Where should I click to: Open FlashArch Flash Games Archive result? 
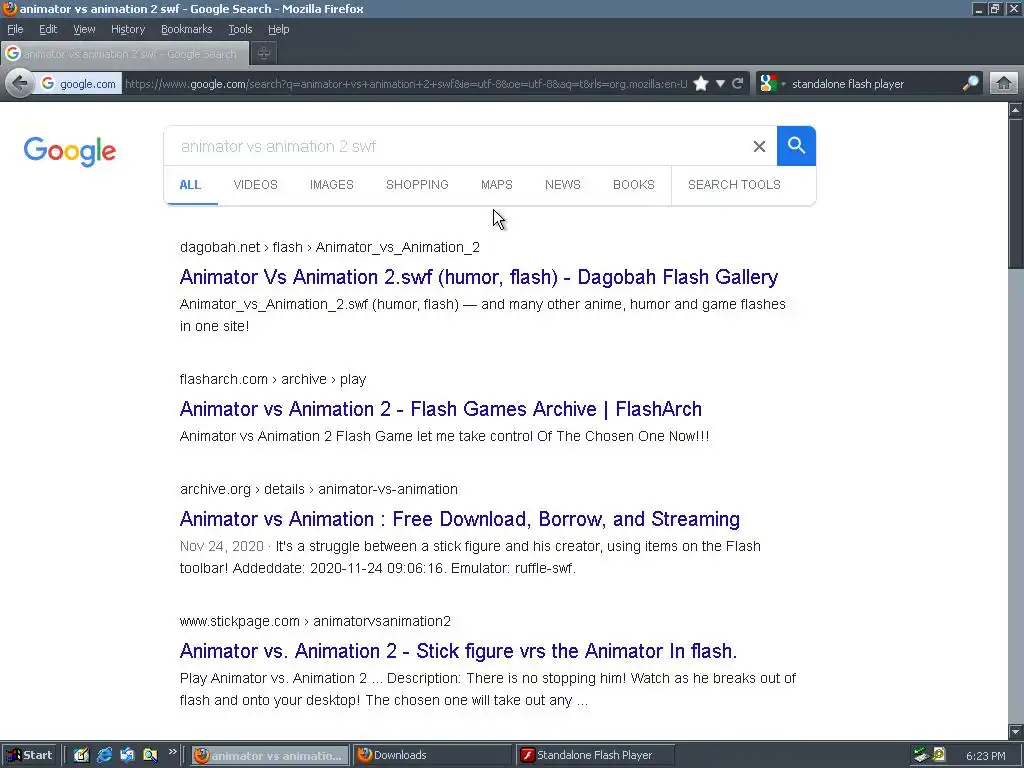coord(441,409)
